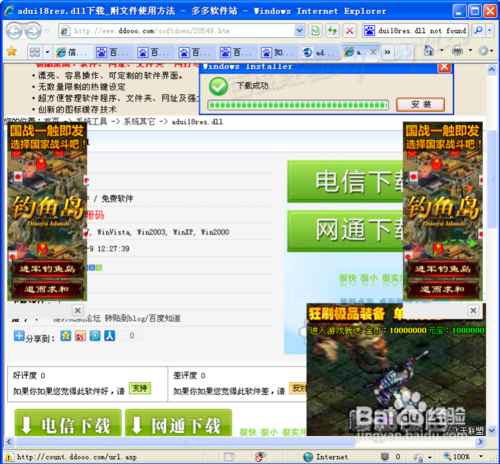
Task: Show Quick Tabs thumbnail grid
Action: point(35,52)
